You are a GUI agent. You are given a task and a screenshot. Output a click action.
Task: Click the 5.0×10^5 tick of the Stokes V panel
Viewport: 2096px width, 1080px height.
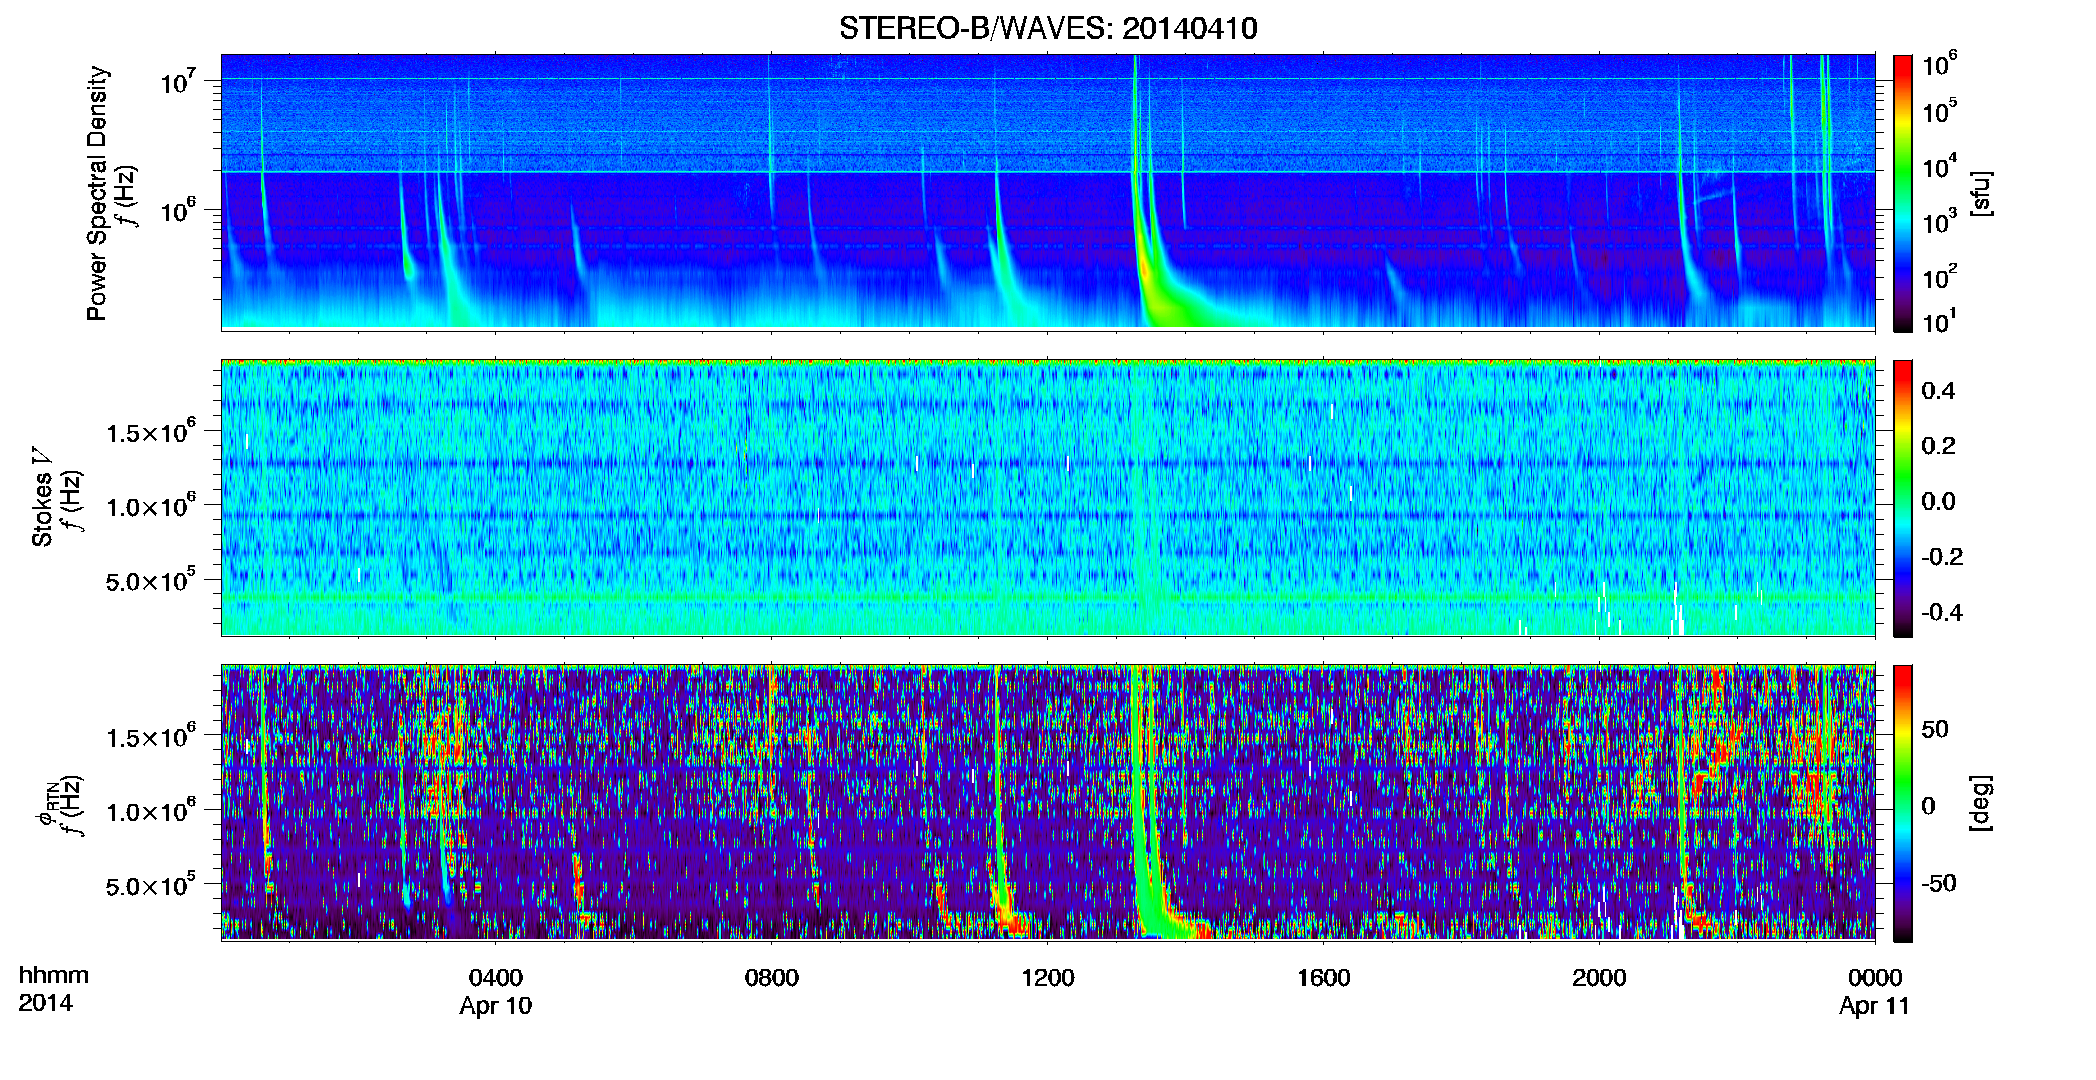(151, 580)
